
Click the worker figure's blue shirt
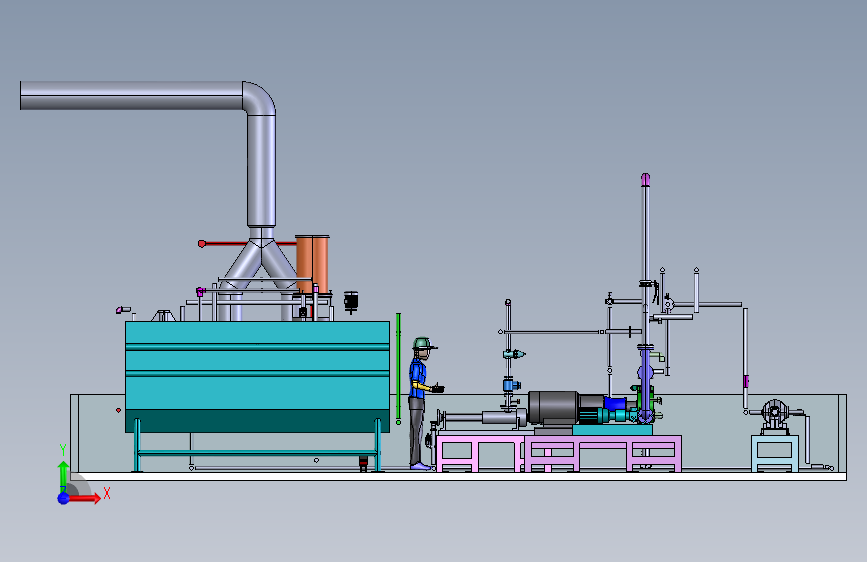(x=417, y=378)
